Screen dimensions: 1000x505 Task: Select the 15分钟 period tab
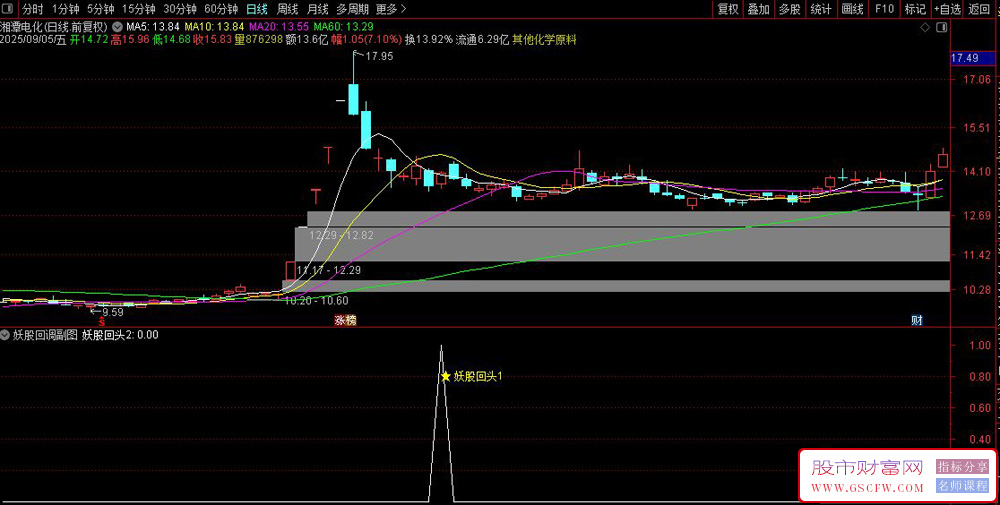point(138,9)
